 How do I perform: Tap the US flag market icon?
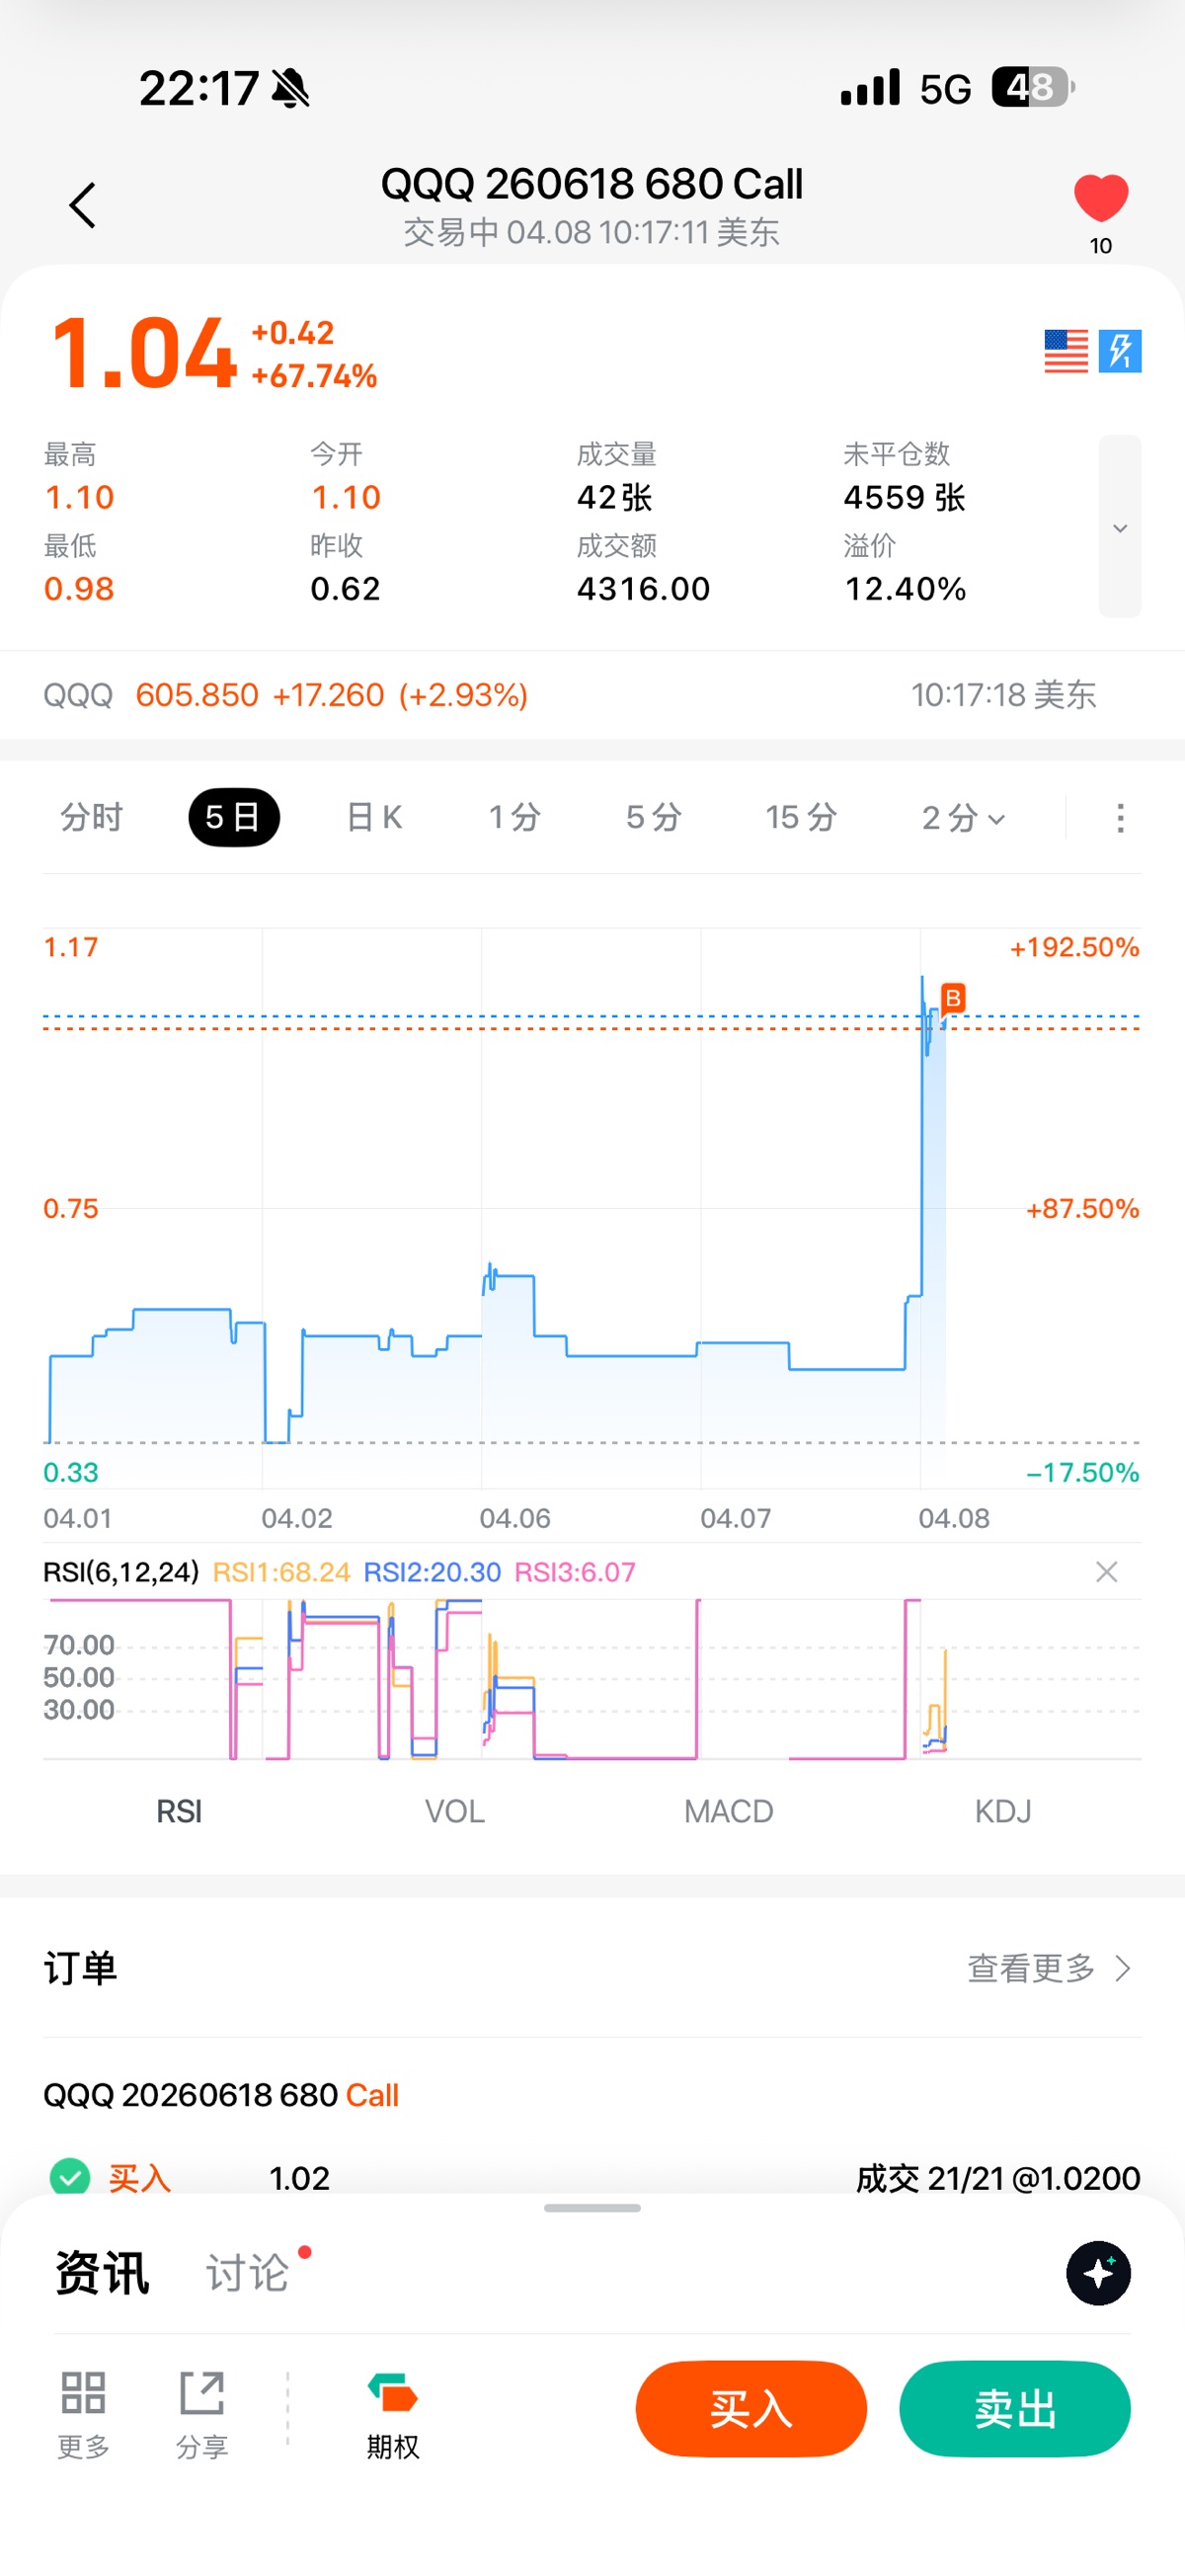tap(1065, 351)
